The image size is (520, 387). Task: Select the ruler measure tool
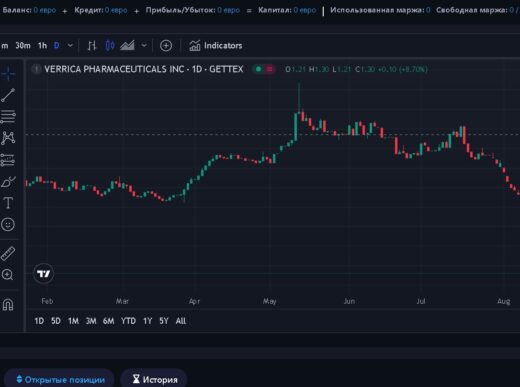(8, 254)
